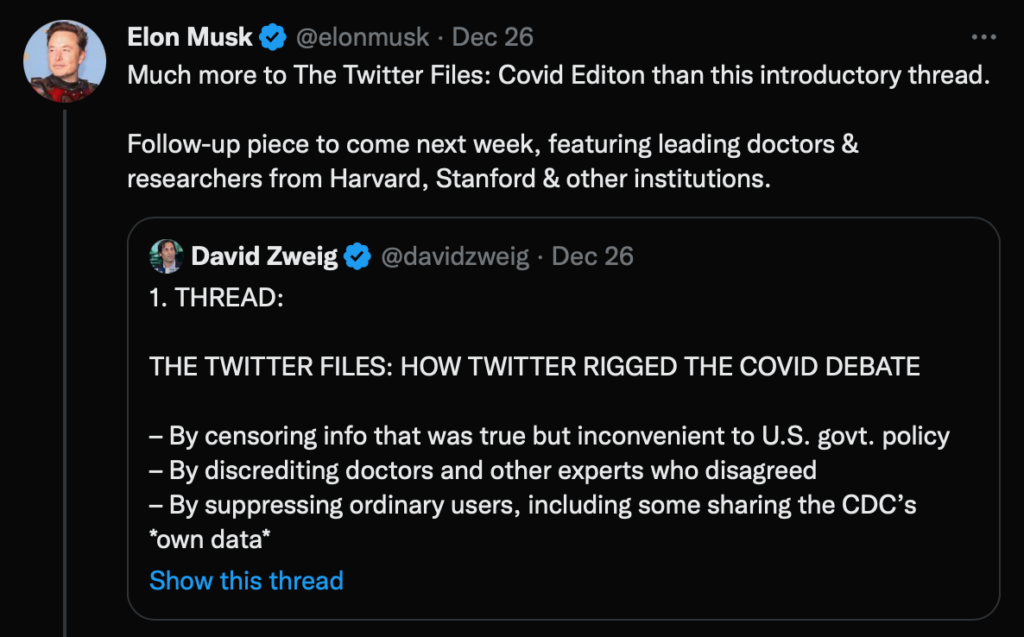Open the "HOW TWITTER RIGGED THE COVID DEBATE" headline
This screenshot has width=1024, height=637.
coord(534,366)
